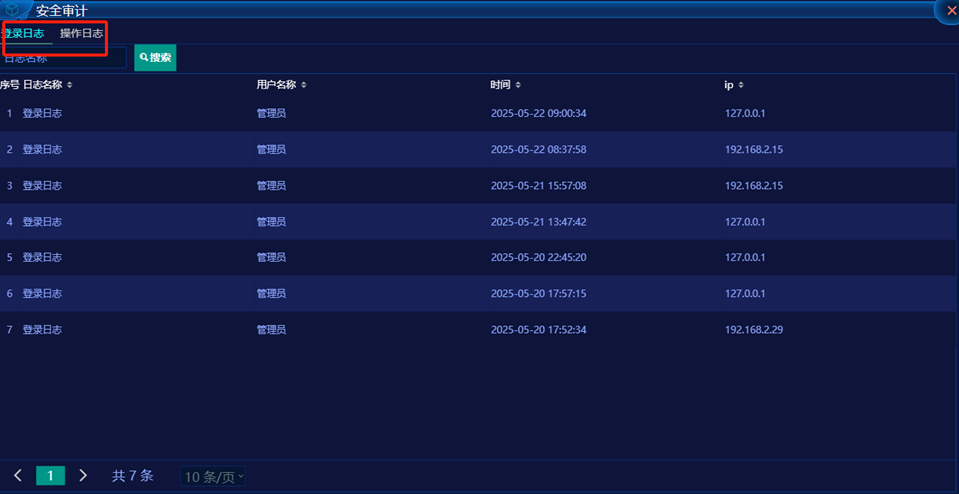
Task: Click 127.0.0.1 in the 13:47:42 row
Action: tap(746, 221)
